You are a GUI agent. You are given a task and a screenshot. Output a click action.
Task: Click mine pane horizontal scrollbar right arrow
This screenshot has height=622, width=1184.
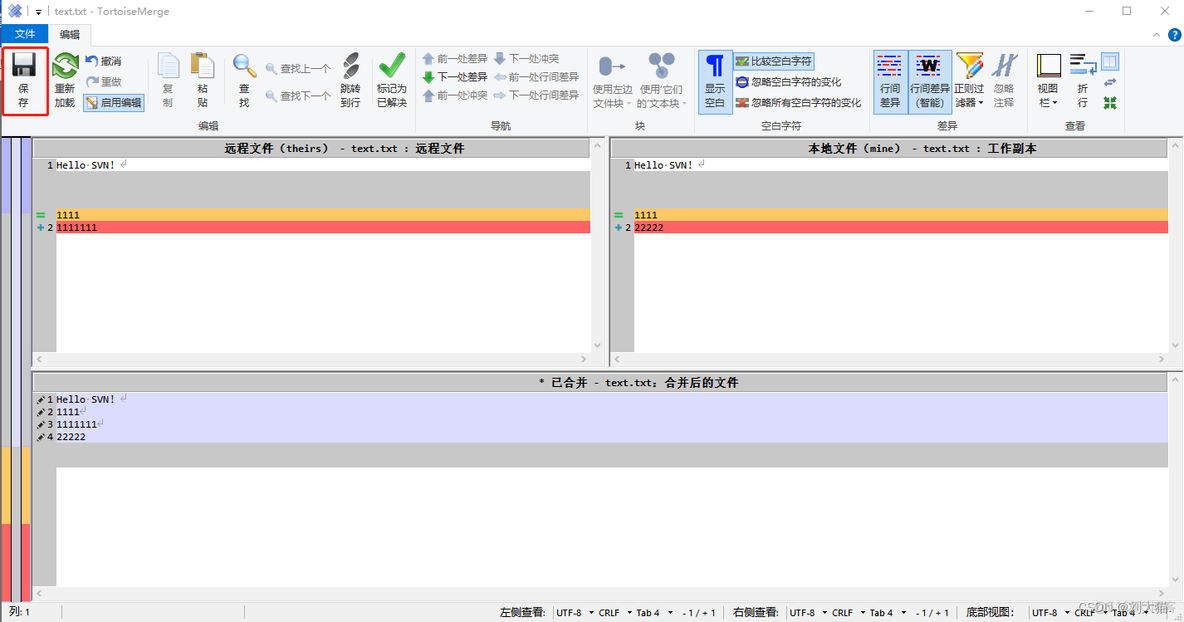1161,359
